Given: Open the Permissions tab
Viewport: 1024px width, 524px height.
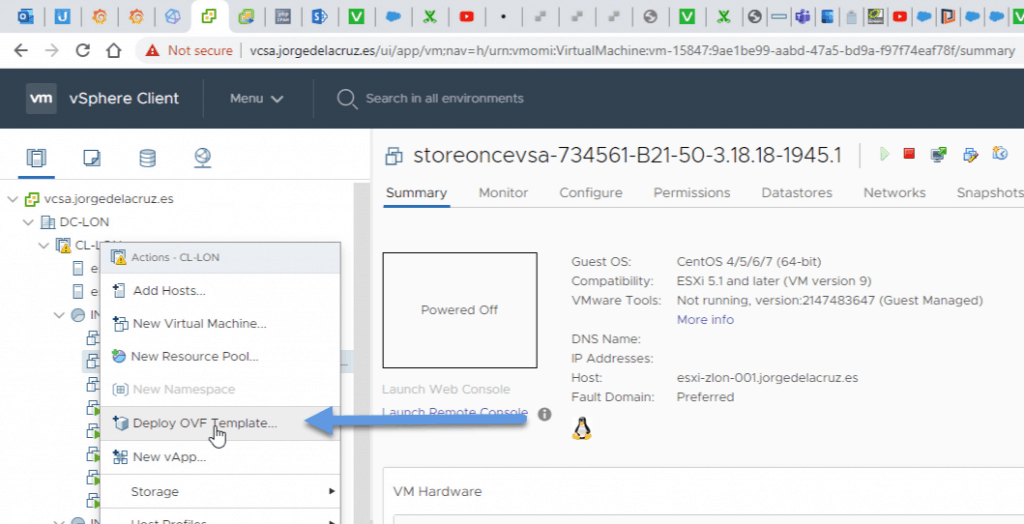Looking at the screenshot, I should click(x=692, y=193).
